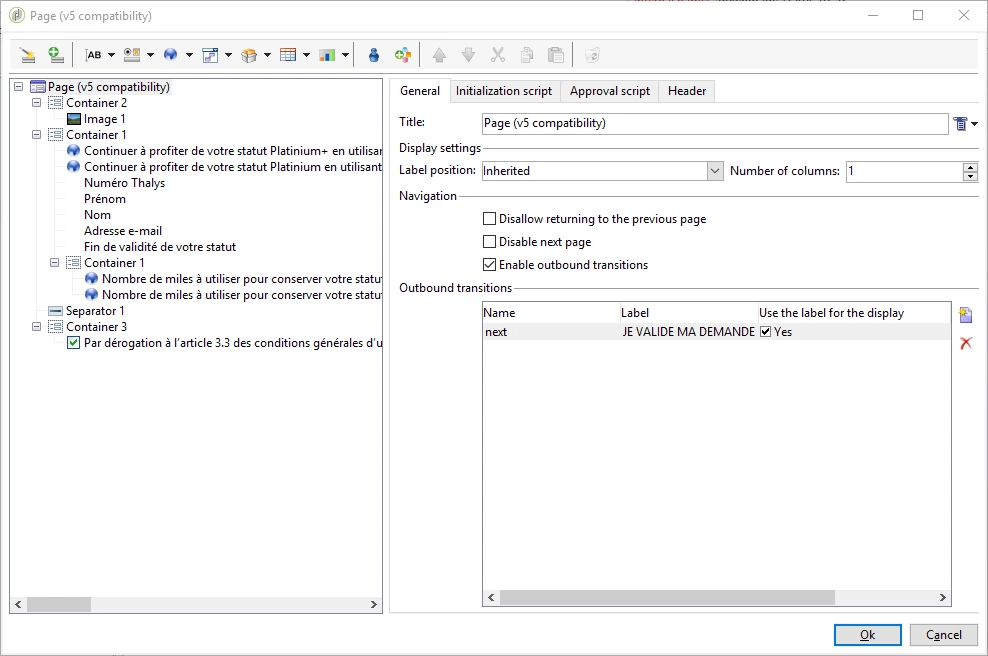Click the tree panel horizontal scrollbar thumb
Viewport: 988px width, 656px height.
tap(59, 604)
